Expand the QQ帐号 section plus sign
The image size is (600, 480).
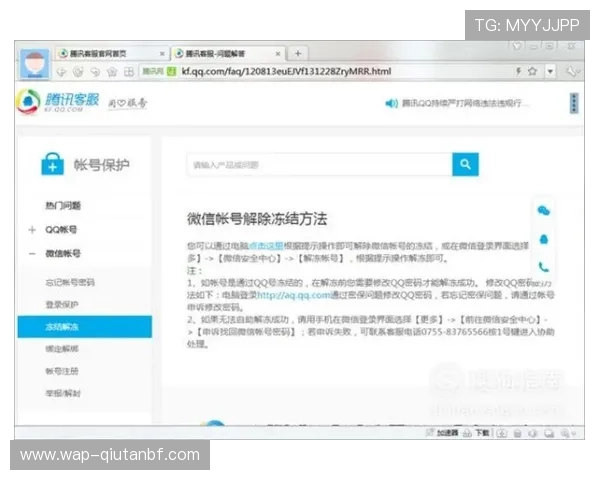click(x=32, y=230)
